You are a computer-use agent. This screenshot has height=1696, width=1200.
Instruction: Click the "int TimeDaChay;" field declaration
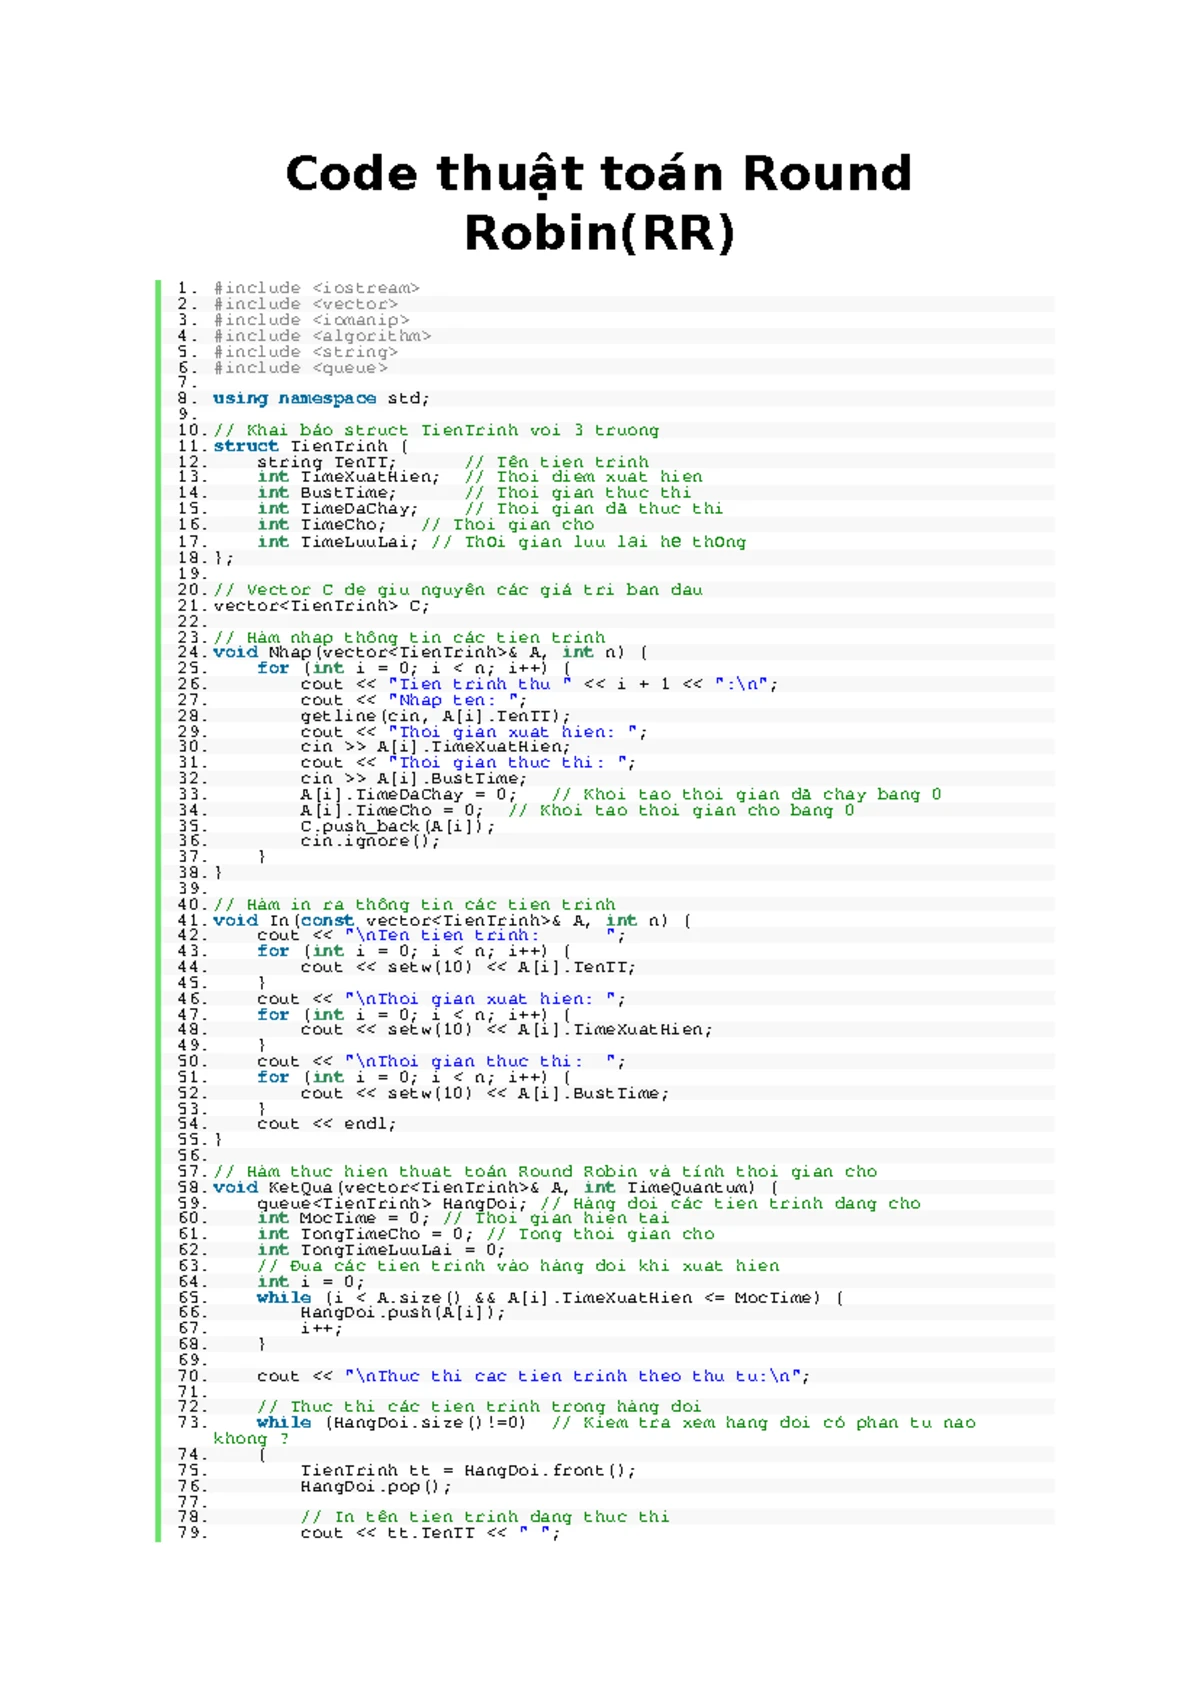pyautogui.click(x=338, y=509)
